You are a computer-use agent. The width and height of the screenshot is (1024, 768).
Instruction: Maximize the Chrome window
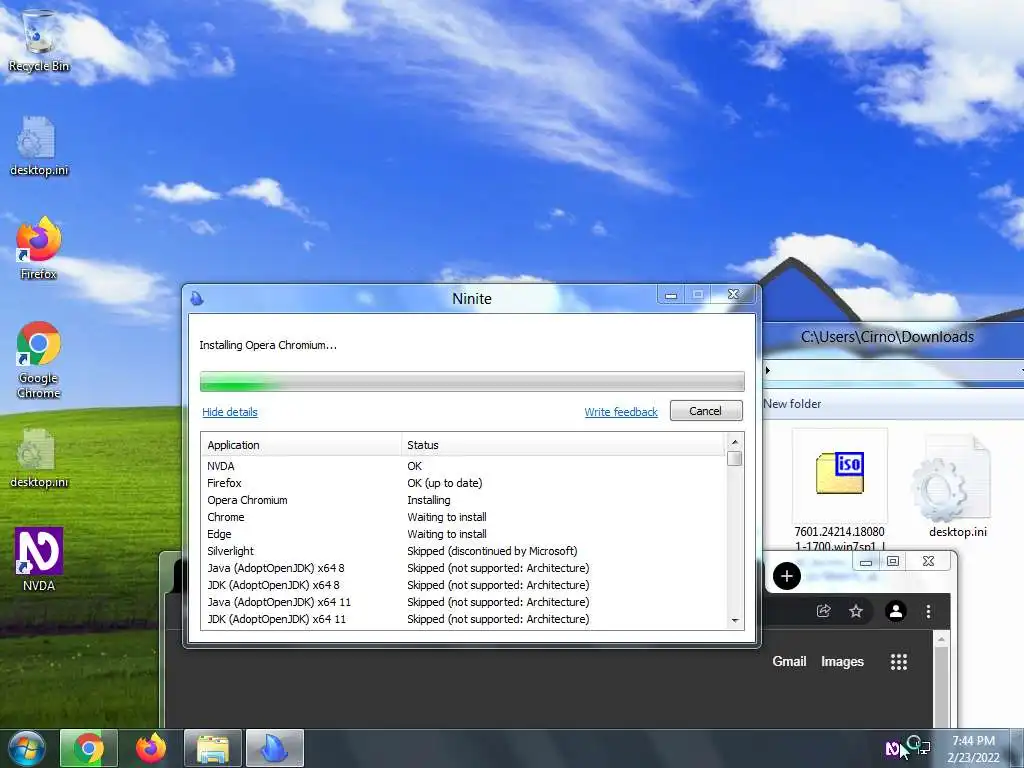tap(893, 562)
